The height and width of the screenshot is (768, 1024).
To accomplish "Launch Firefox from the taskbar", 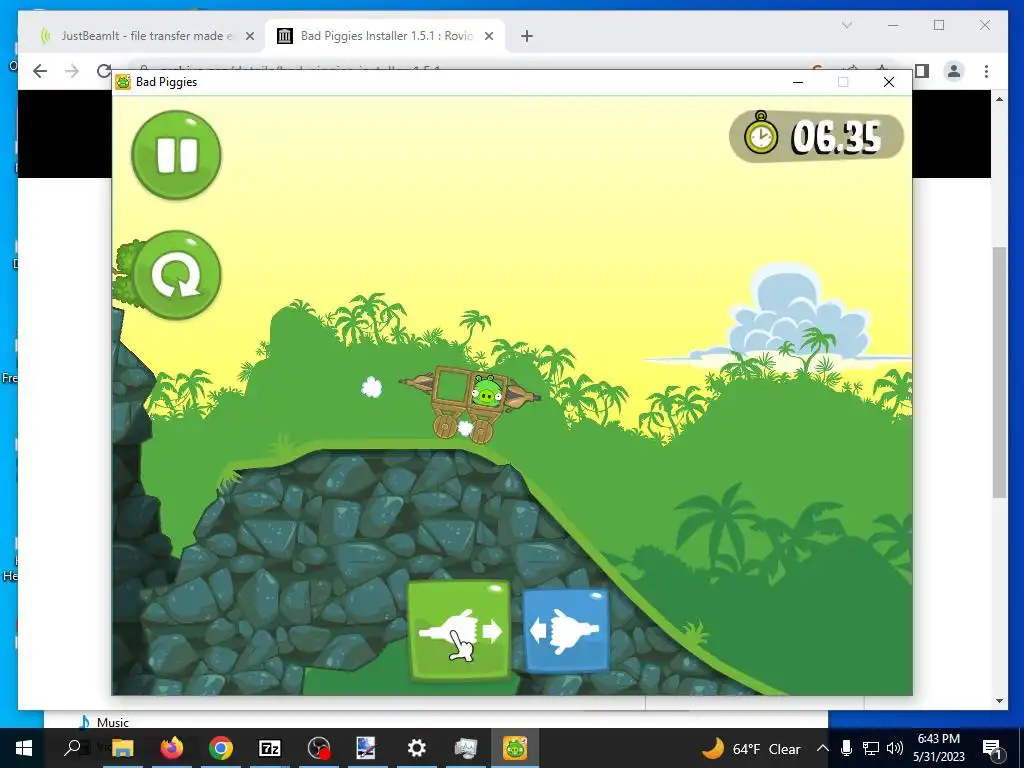I will [x=172, y=748].
